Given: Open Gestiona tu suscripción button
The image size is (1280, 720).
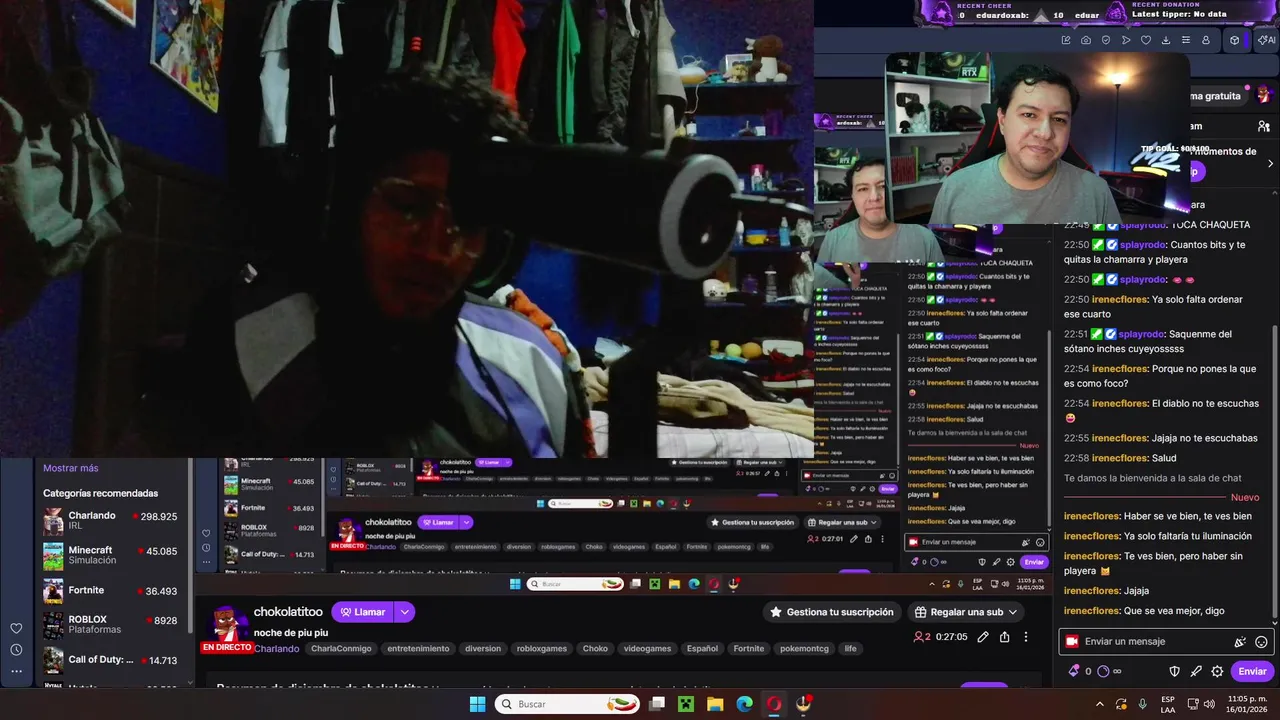Looking at the screenshot, I should click(832, 612).
